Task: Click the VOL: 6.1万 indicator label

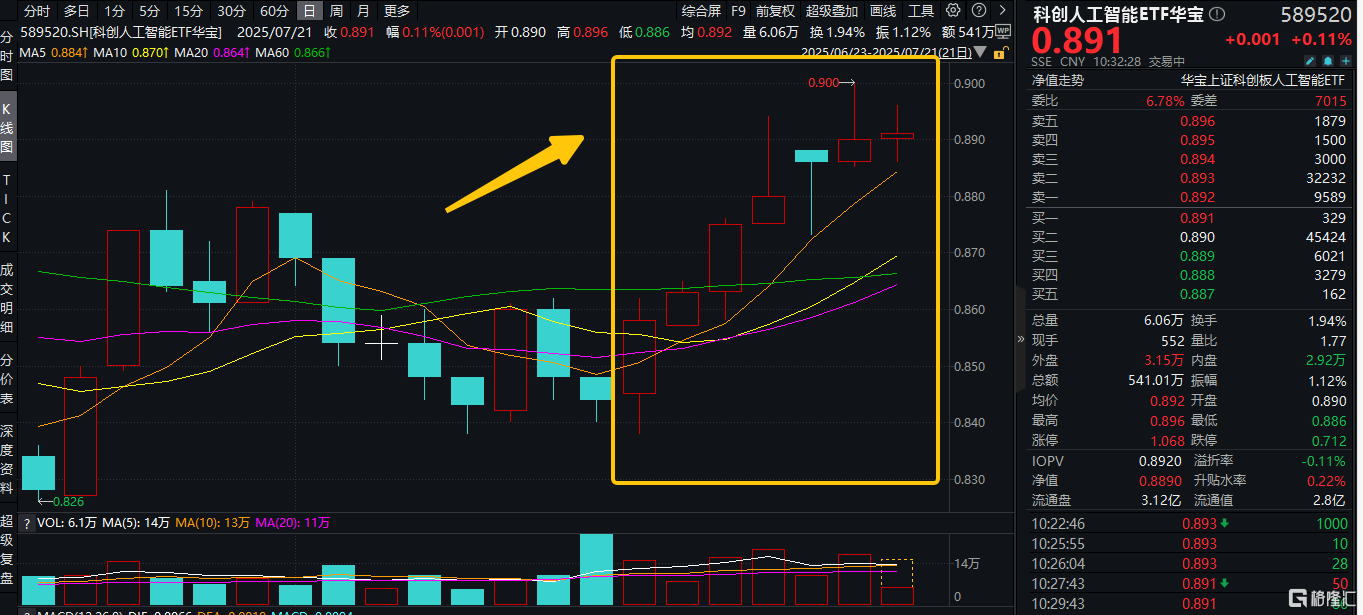Action: pyautogui.click(x=68, y=523)
